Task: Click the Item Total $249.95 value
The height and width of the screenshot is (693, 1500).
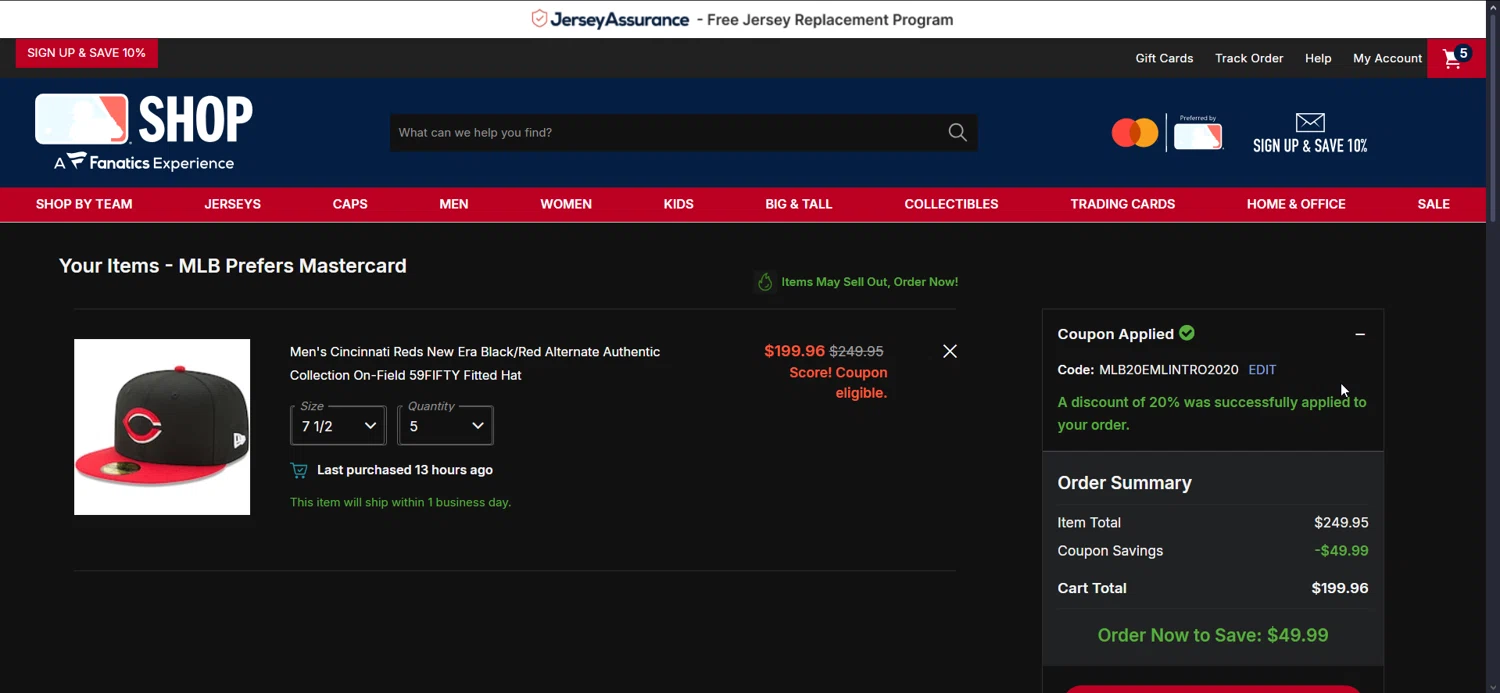Action: point(1341,523)
